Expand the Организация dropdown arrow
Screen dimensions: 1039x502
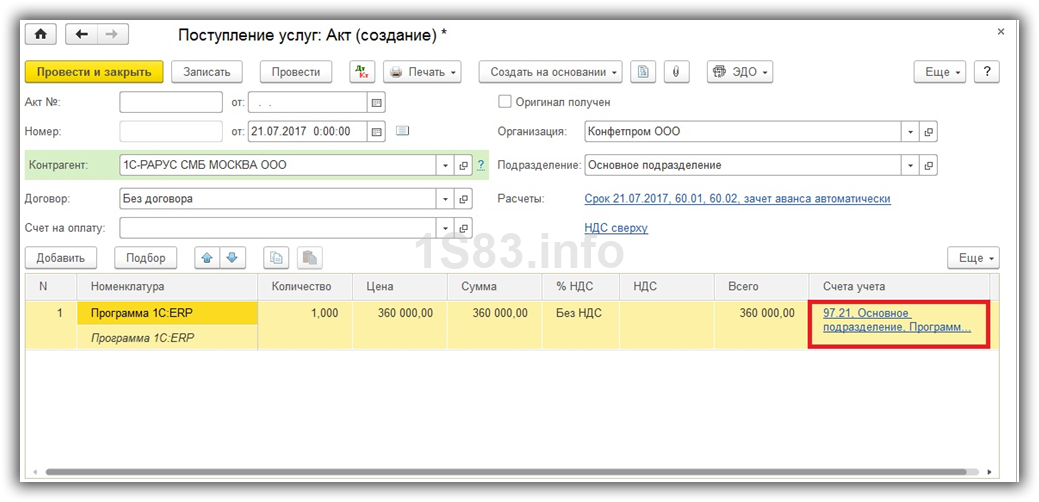(909, 132)
